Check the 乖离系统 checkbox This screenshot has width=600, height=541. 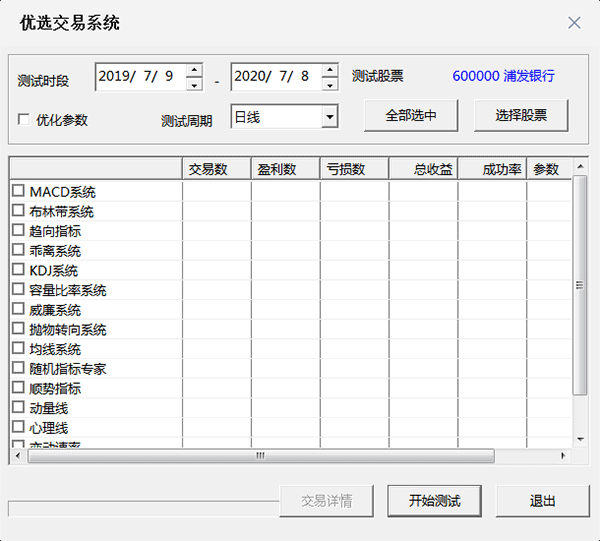(18, 249)
